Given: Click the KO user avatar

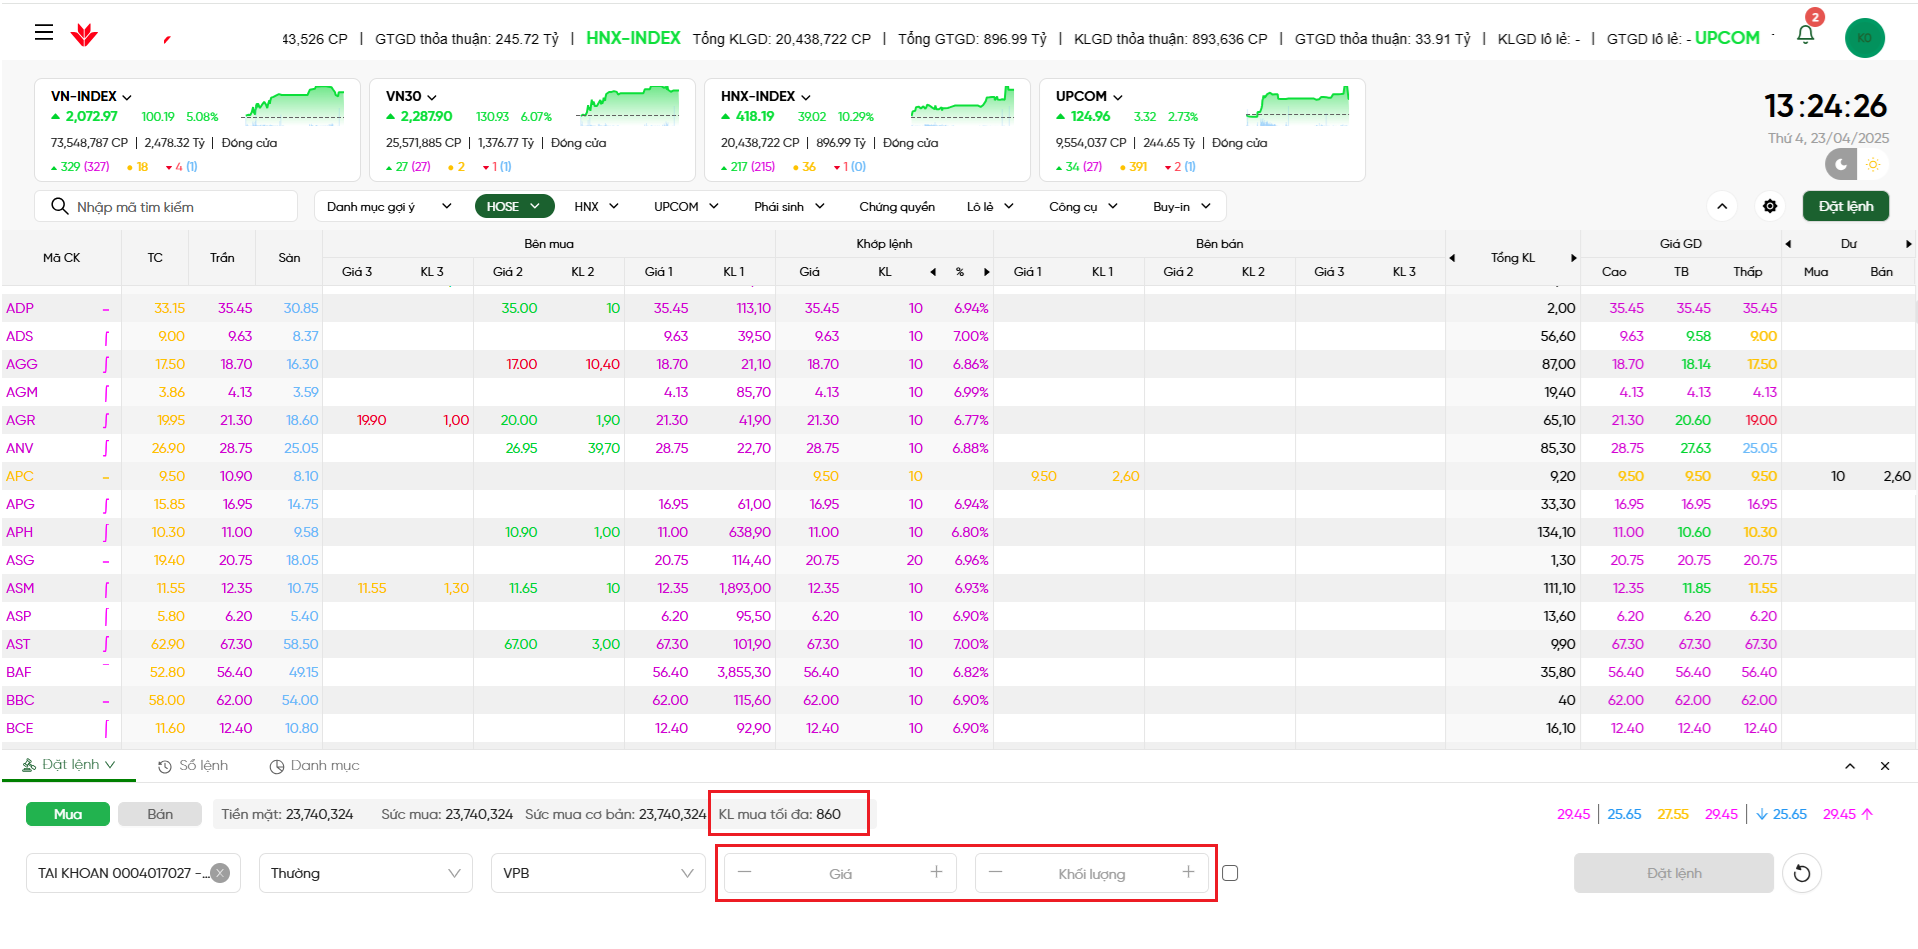Looking at the screenshot, I should [x=1864, y=38].
